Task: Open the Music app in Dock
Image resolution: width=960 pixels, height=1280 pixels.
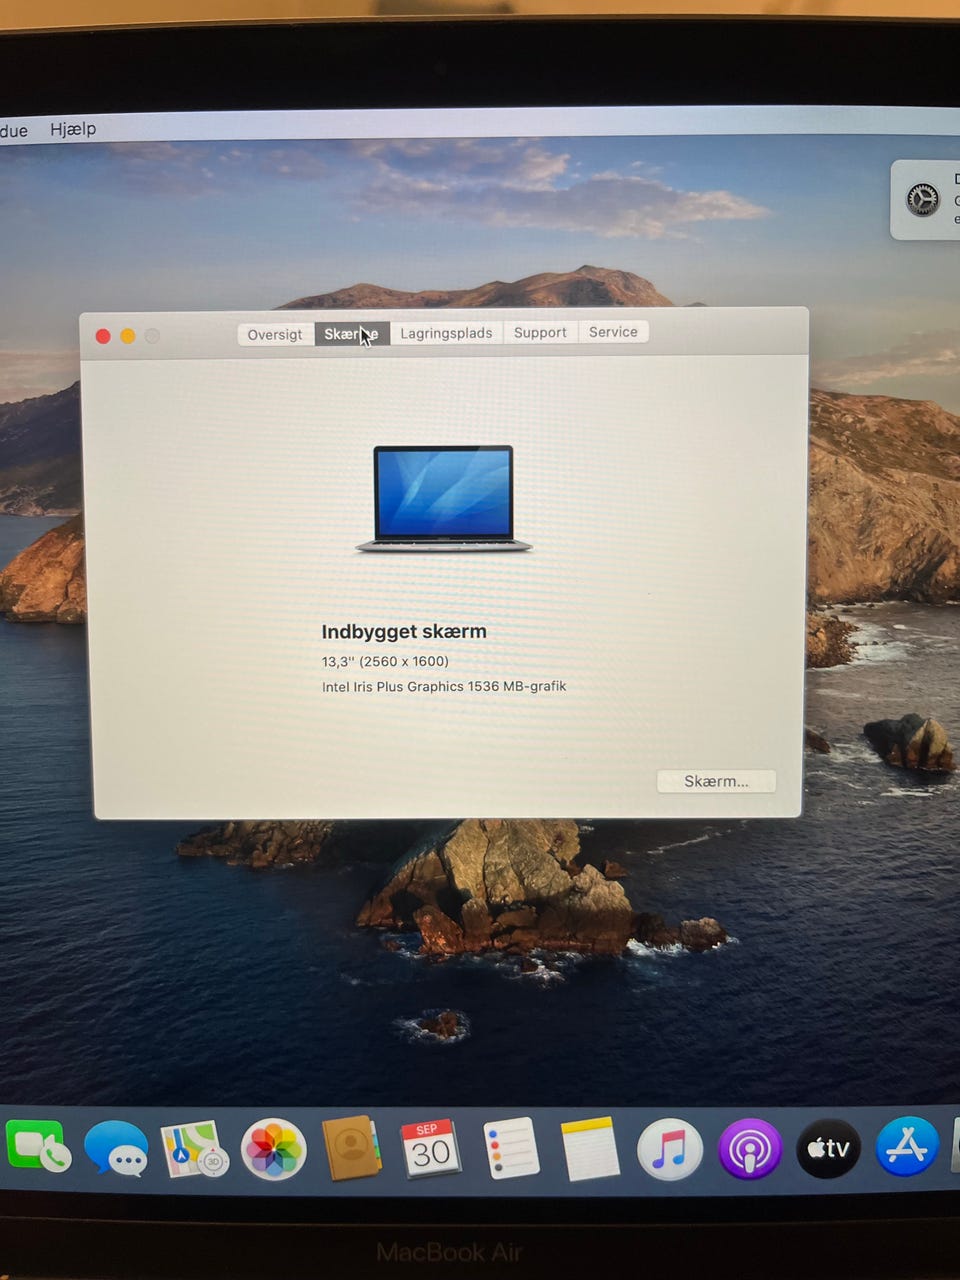Action: (669, 1149)
